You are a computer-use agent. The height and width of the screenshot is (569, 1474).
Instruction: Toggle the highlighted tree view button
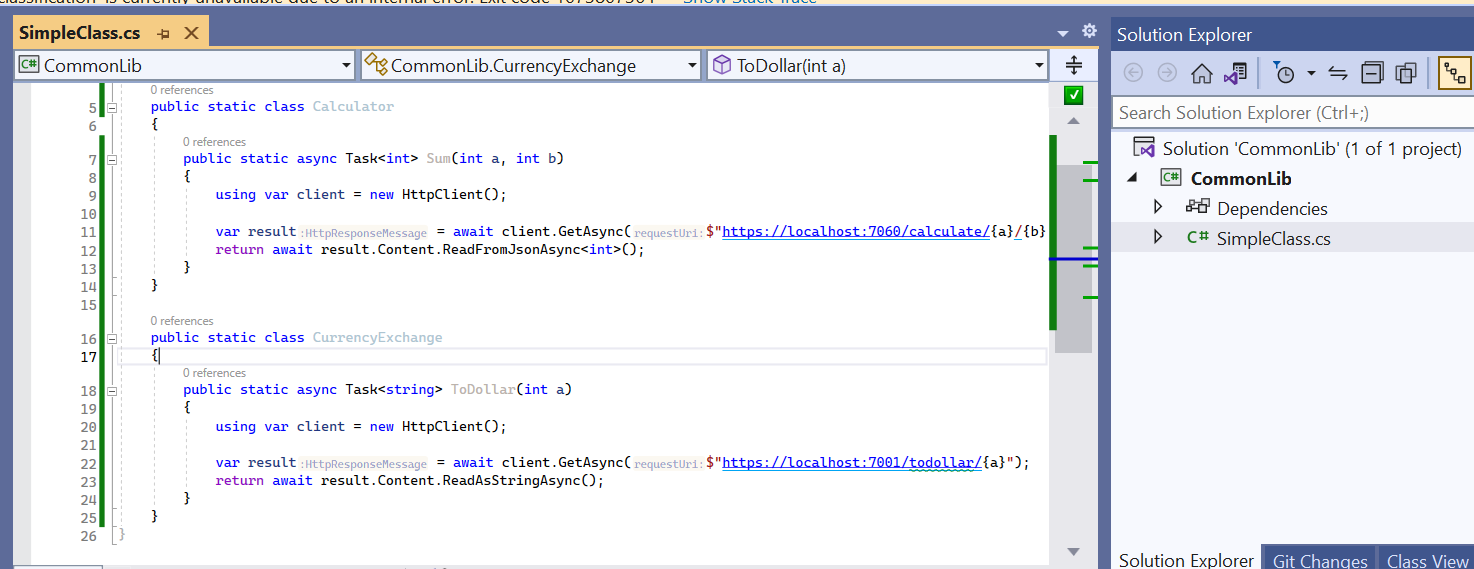point(1454,73)
